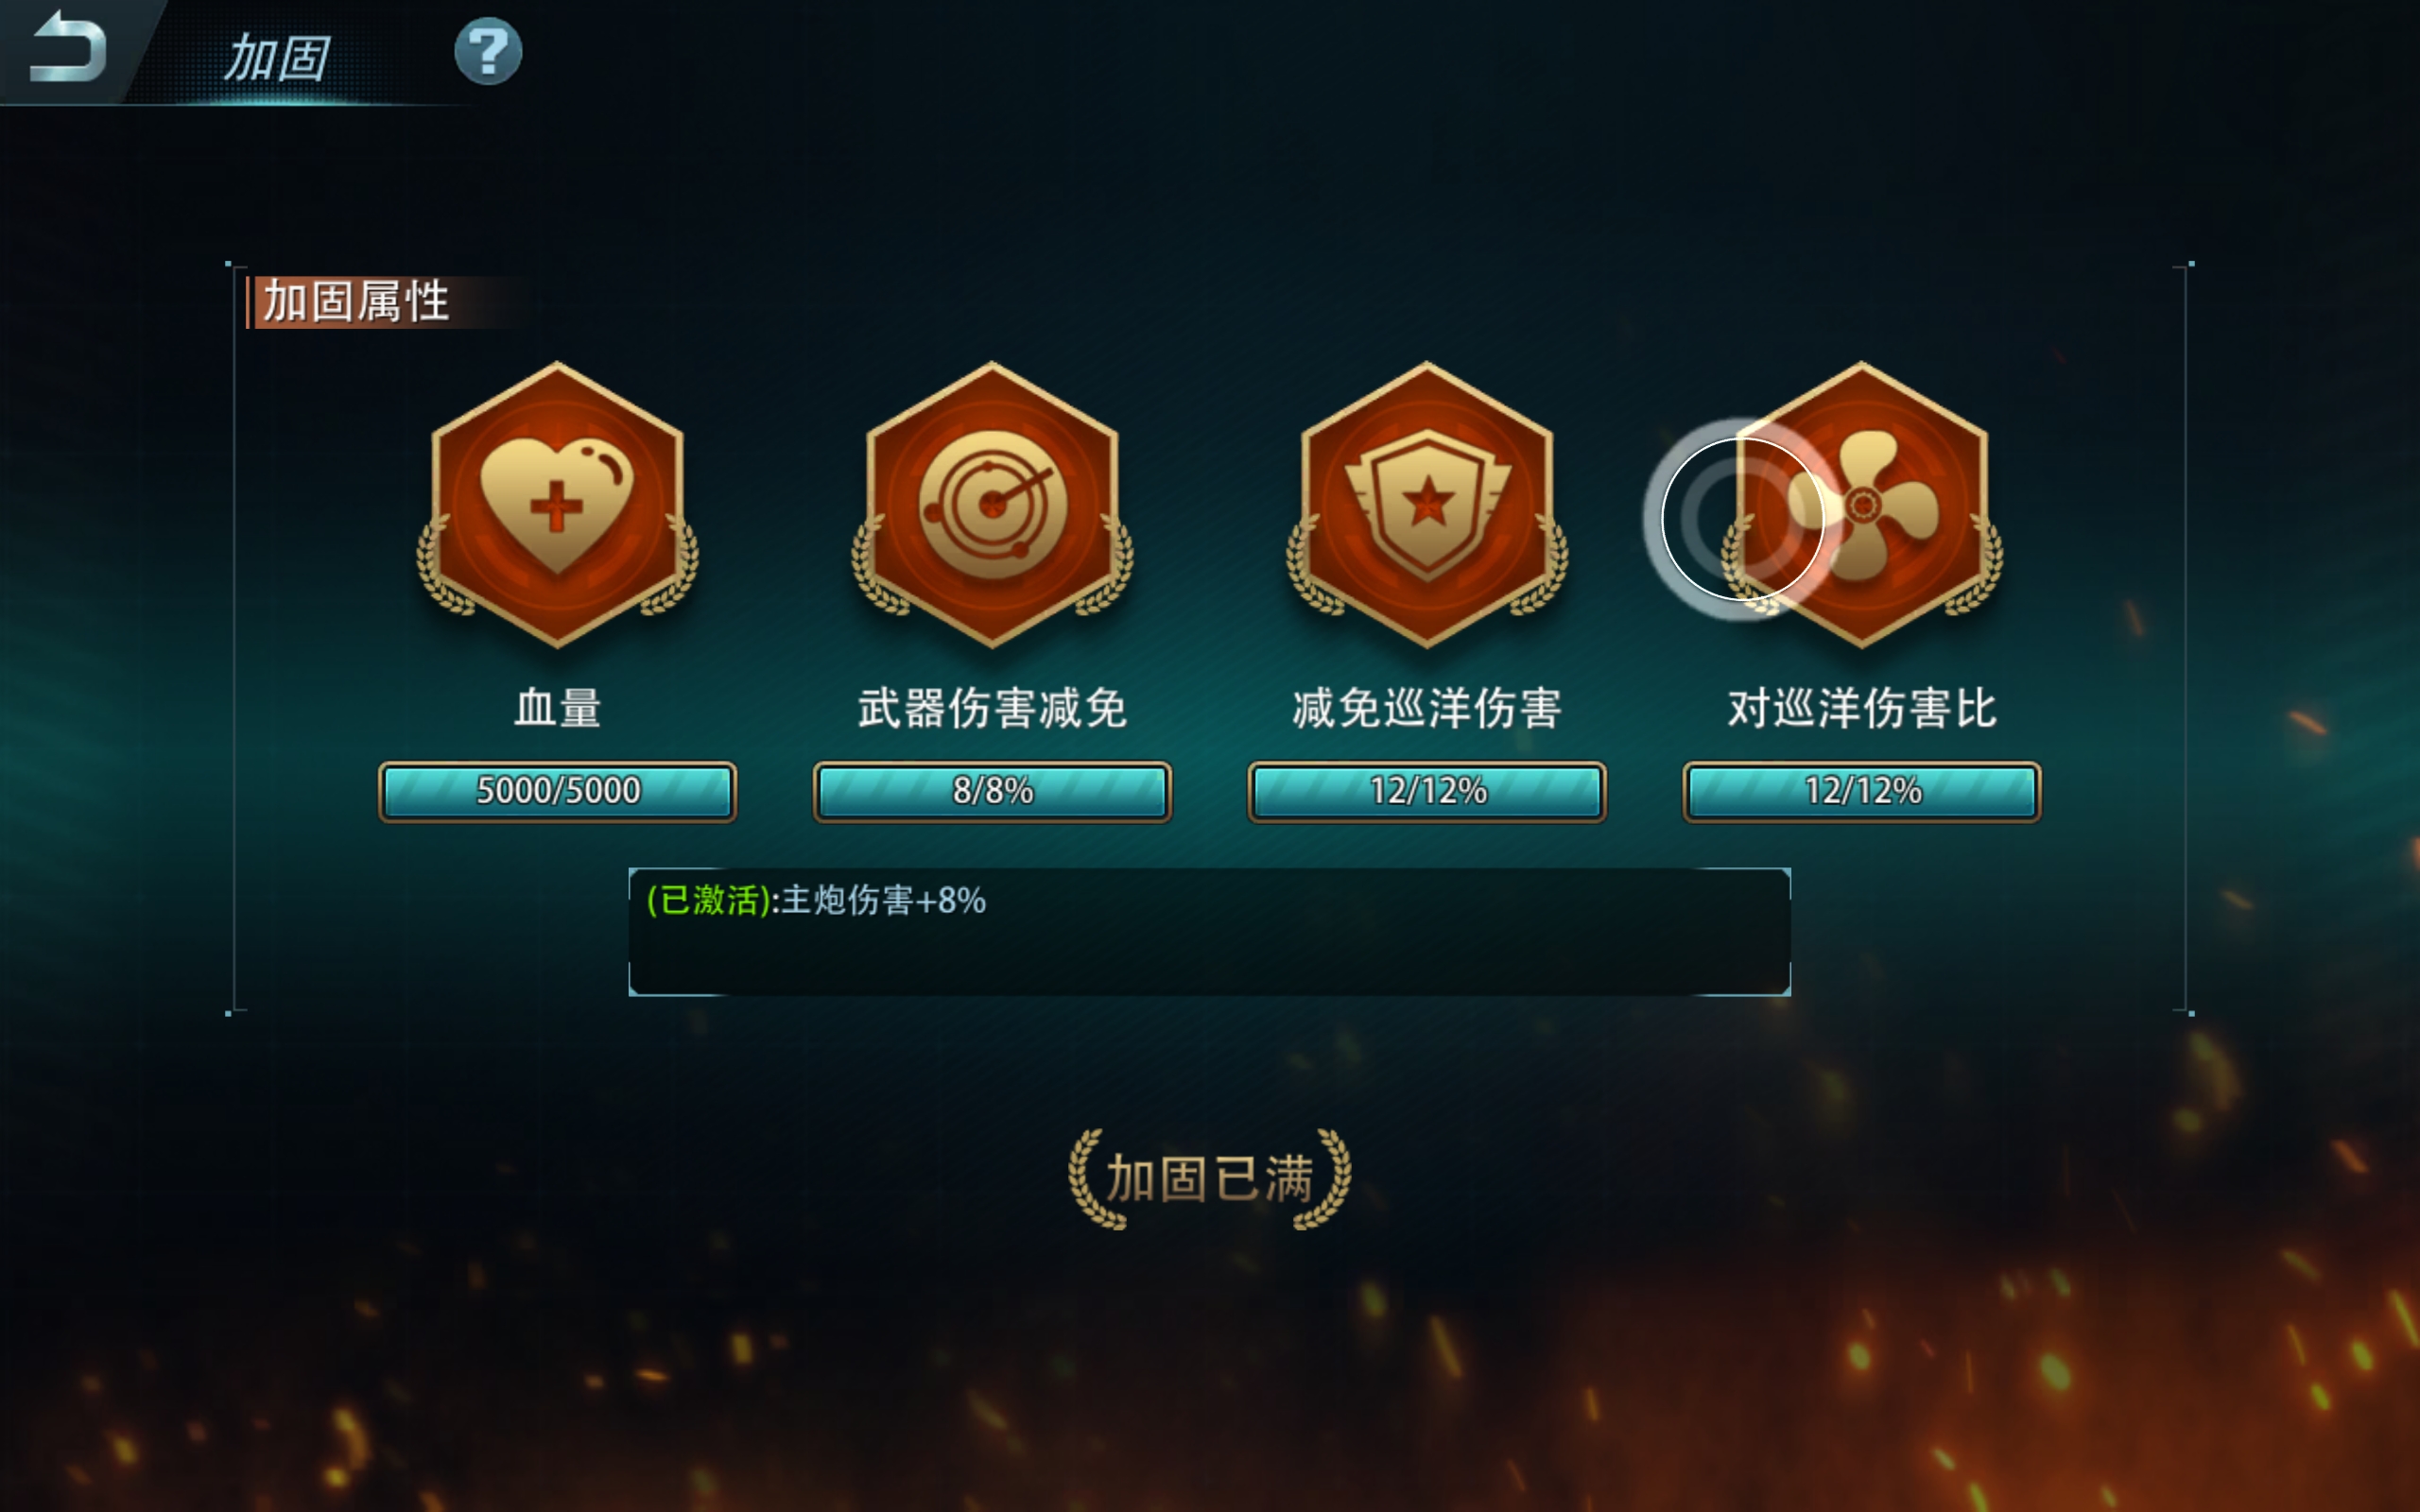Click the 对巡洋伤害比 label text
Viewport: 2420px width, 1512px height.
point(1861,708)
